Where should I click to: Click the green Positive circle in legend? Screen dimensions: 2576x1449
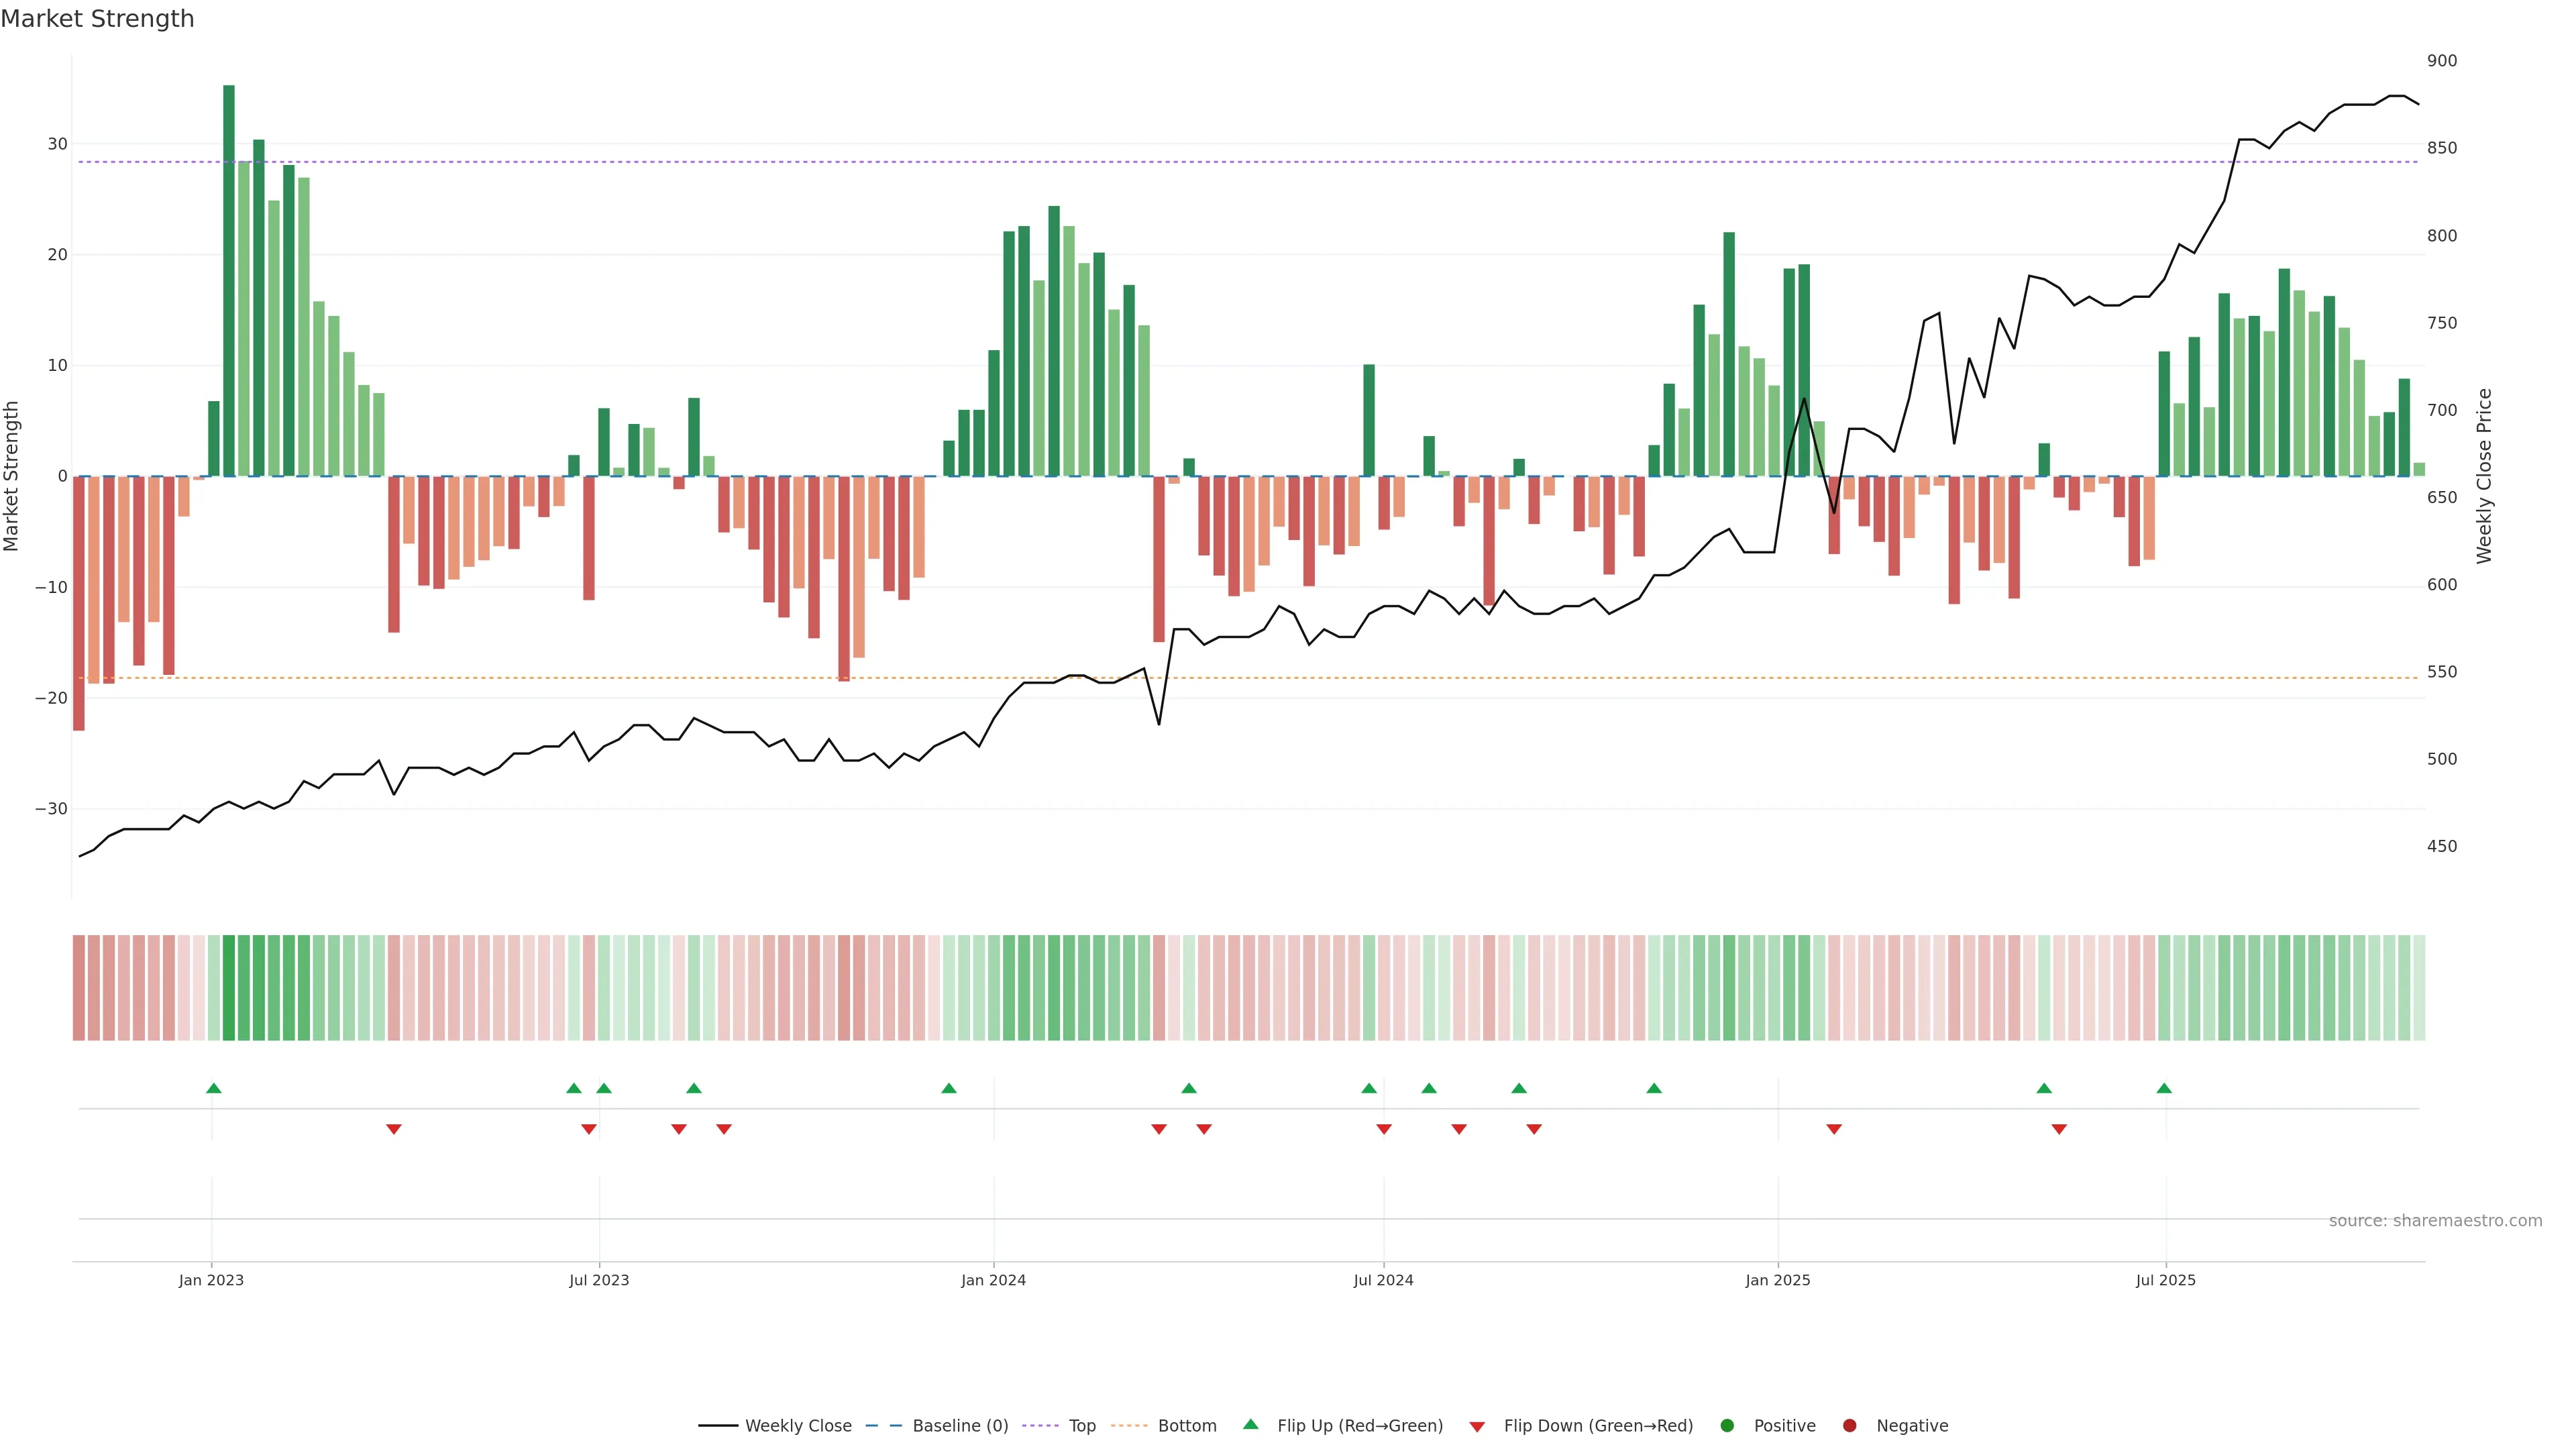(1727, 1426)
